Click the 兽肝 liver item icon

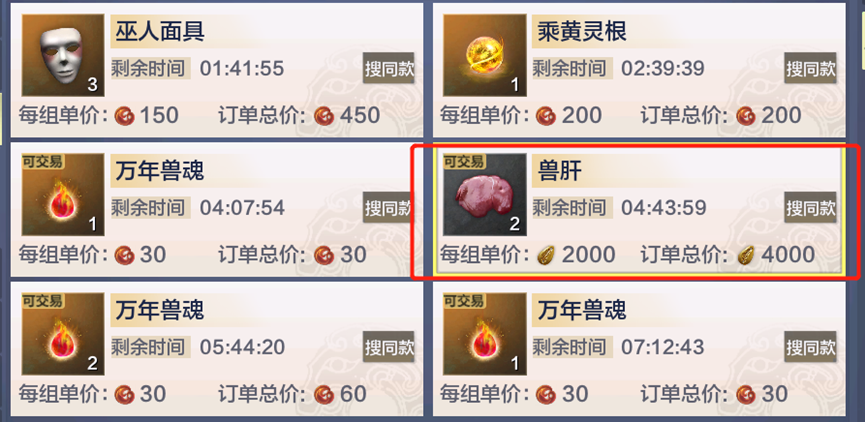pyautogui.click(x=485, y=195)
